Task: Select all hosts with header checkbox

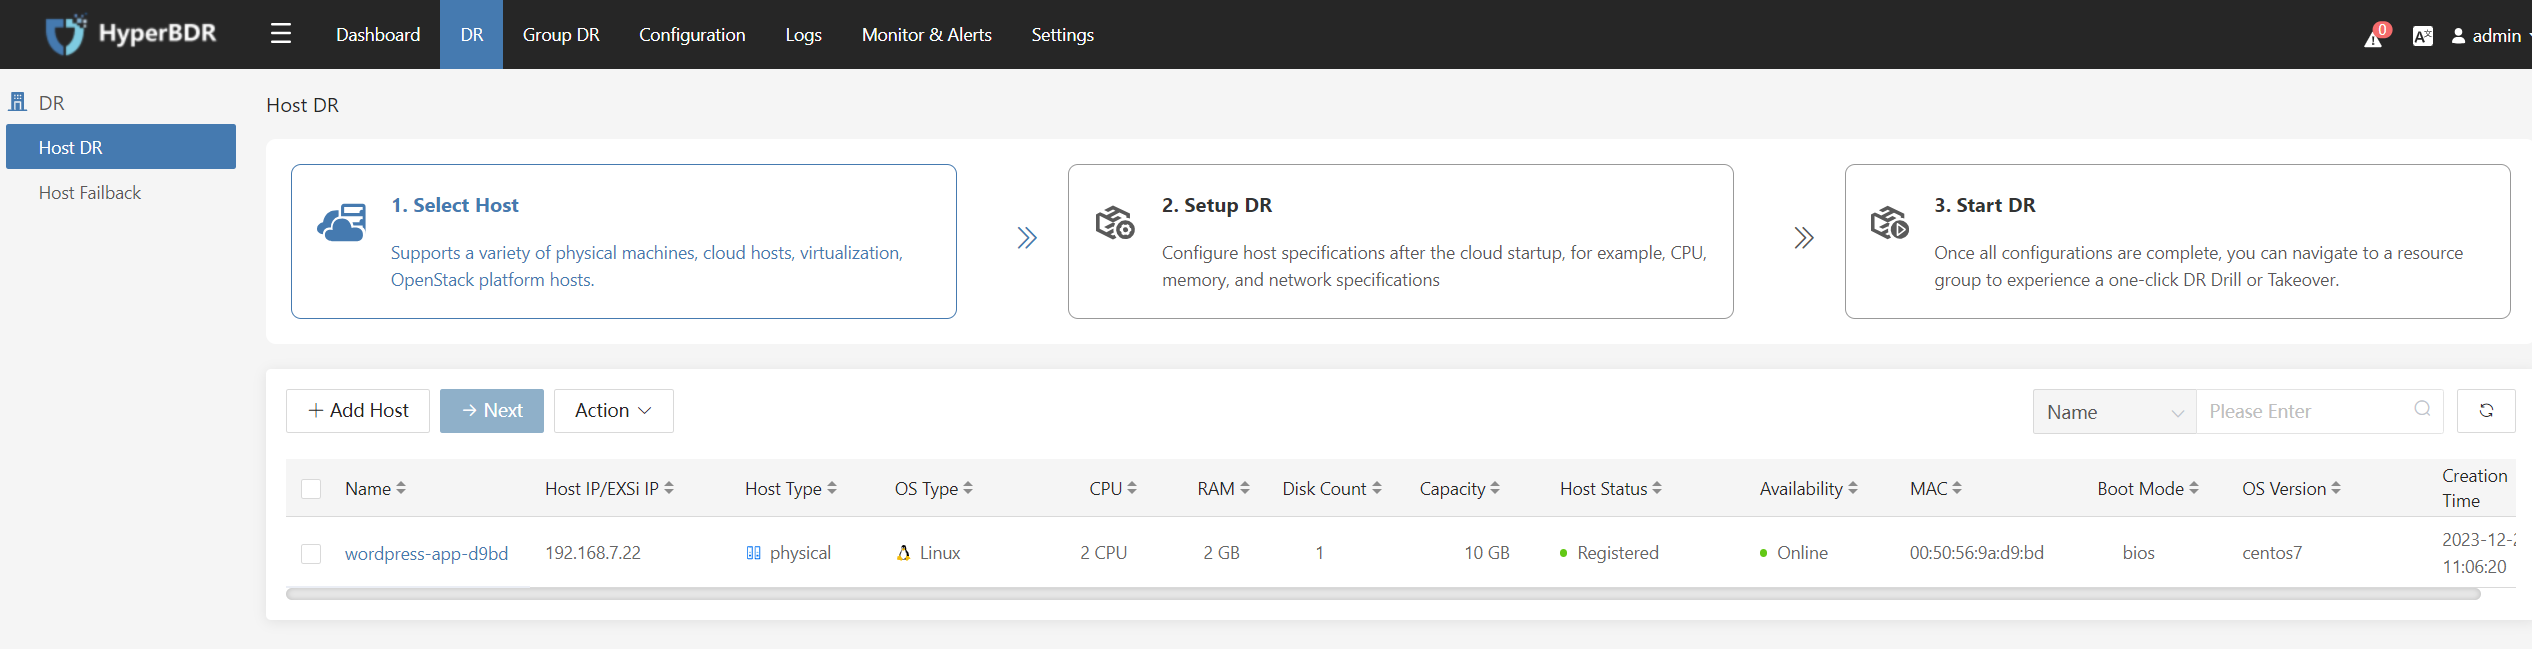Action: click(311, 489)
